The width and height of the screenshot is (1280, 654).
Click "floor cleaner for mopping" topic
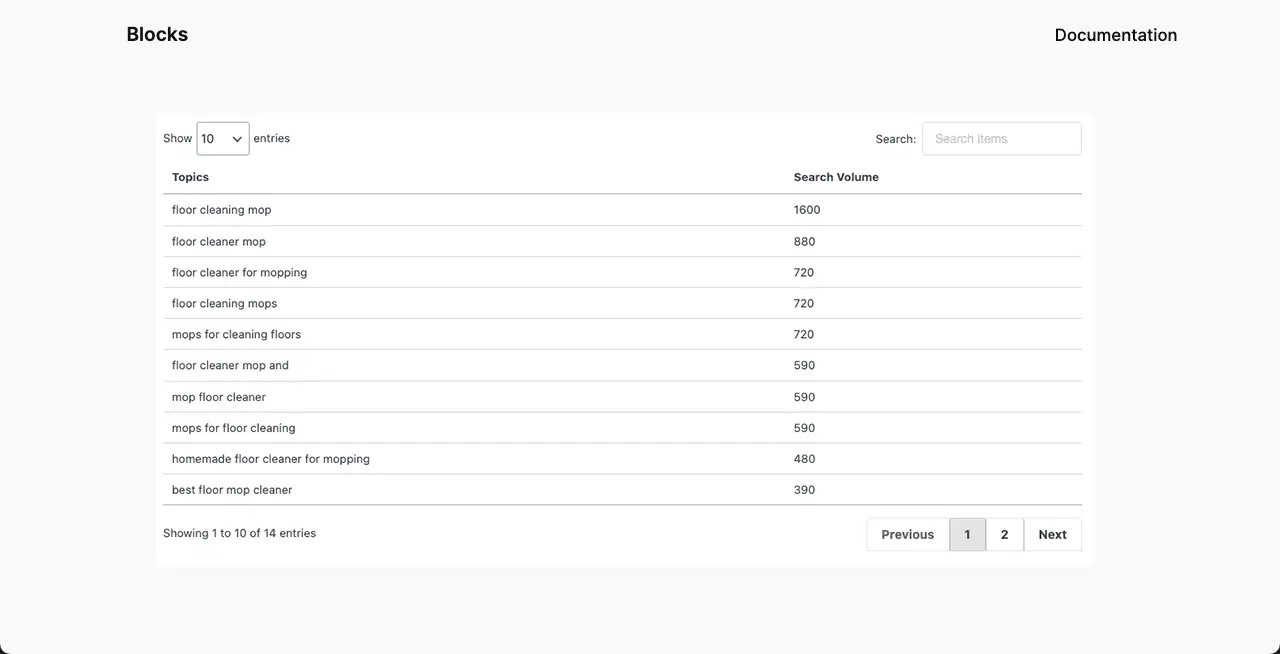point(239,272)
